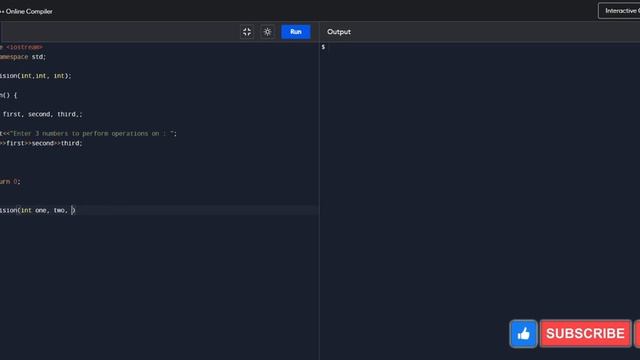Image resolution: width=640 pixels, height=360 pixels.
Task: Click the 'urn 0;' return line
Action: tap(10, 182)
